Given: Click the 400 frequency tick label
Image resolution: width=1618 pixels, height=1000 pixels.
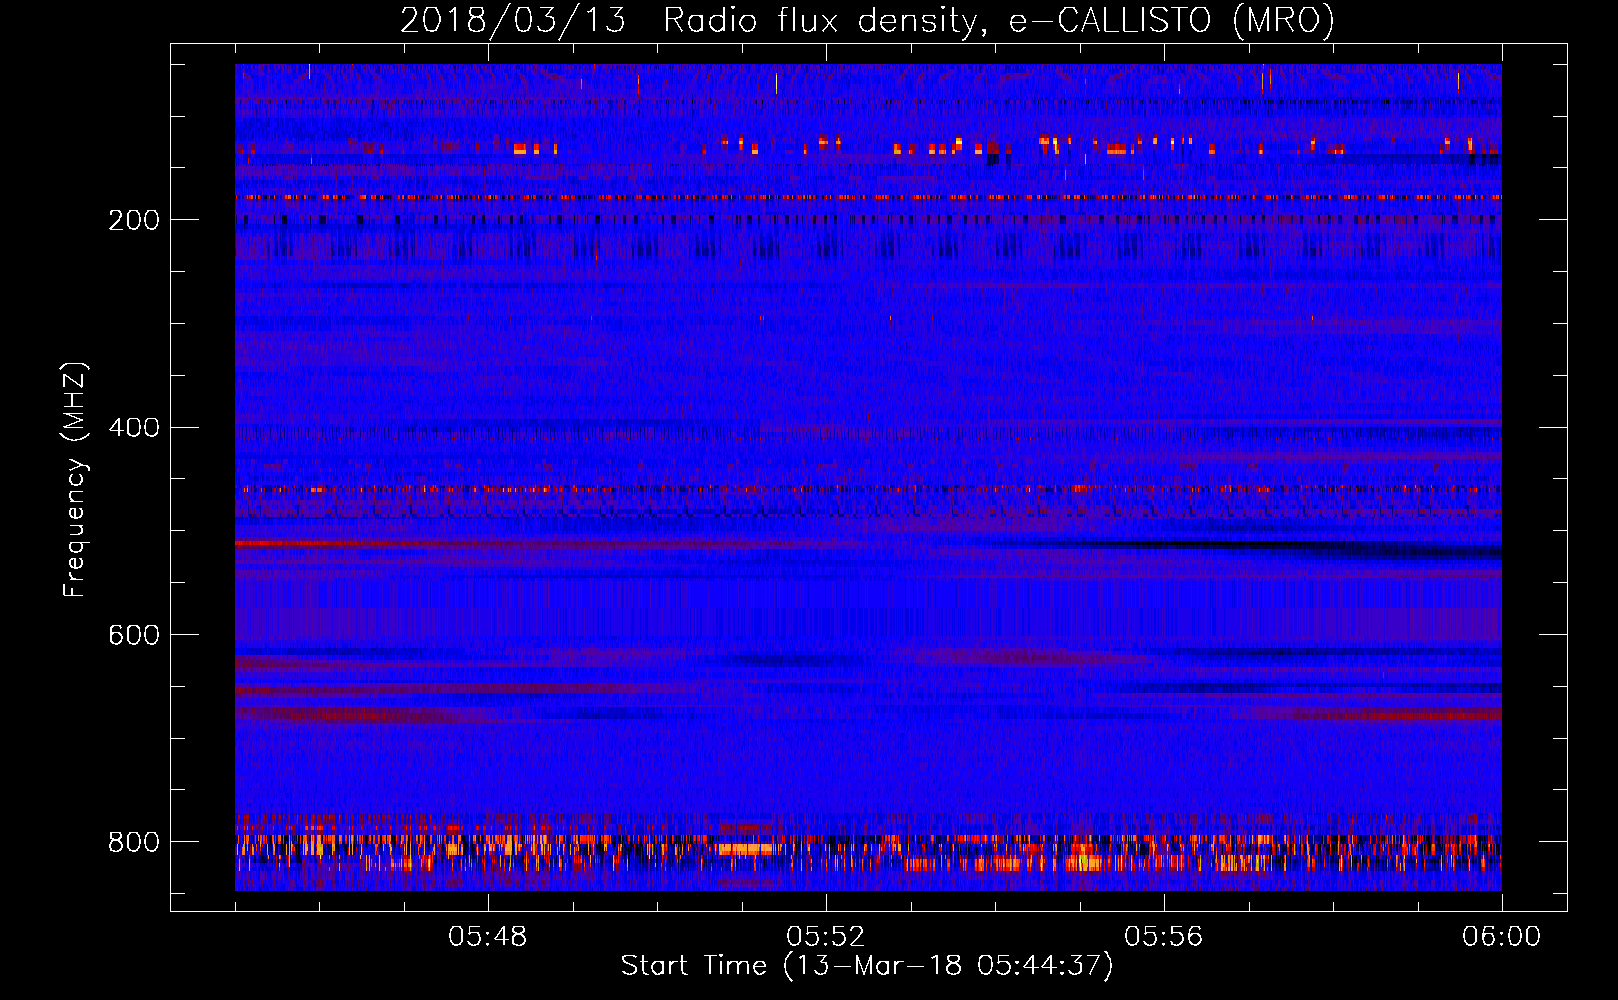Looking at the screenshot, I should click(x=134, y=428).
